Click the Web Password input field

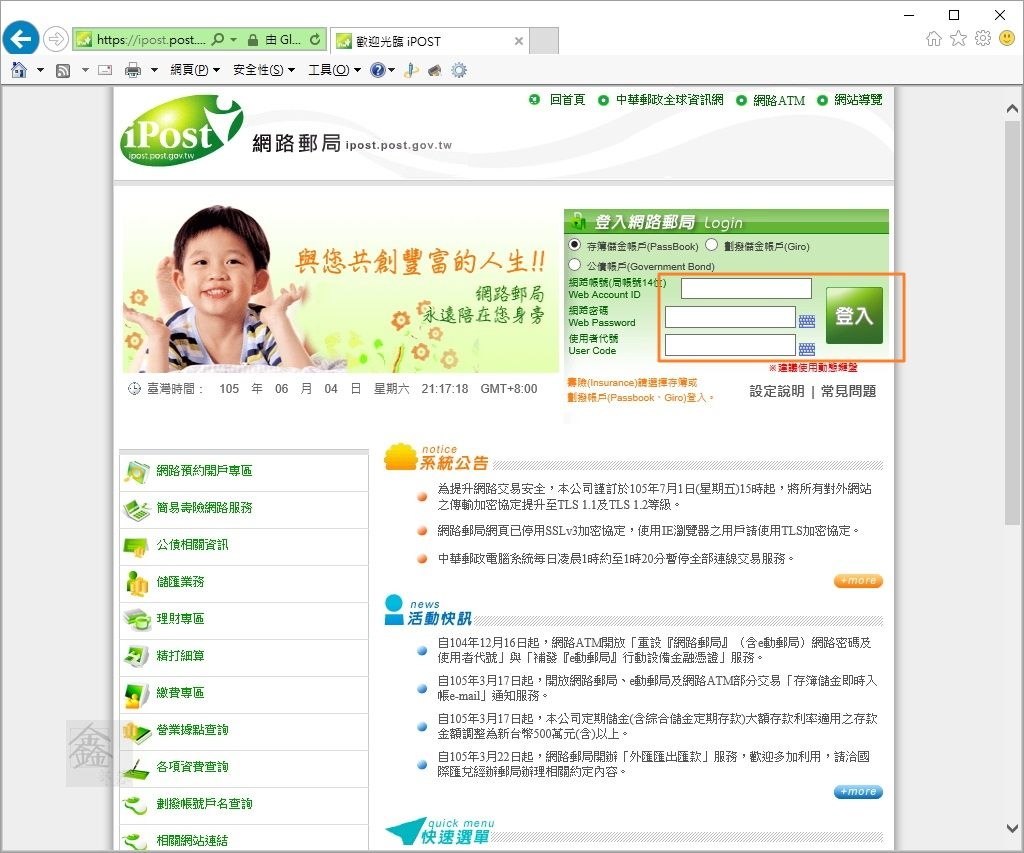pos(730,317)
